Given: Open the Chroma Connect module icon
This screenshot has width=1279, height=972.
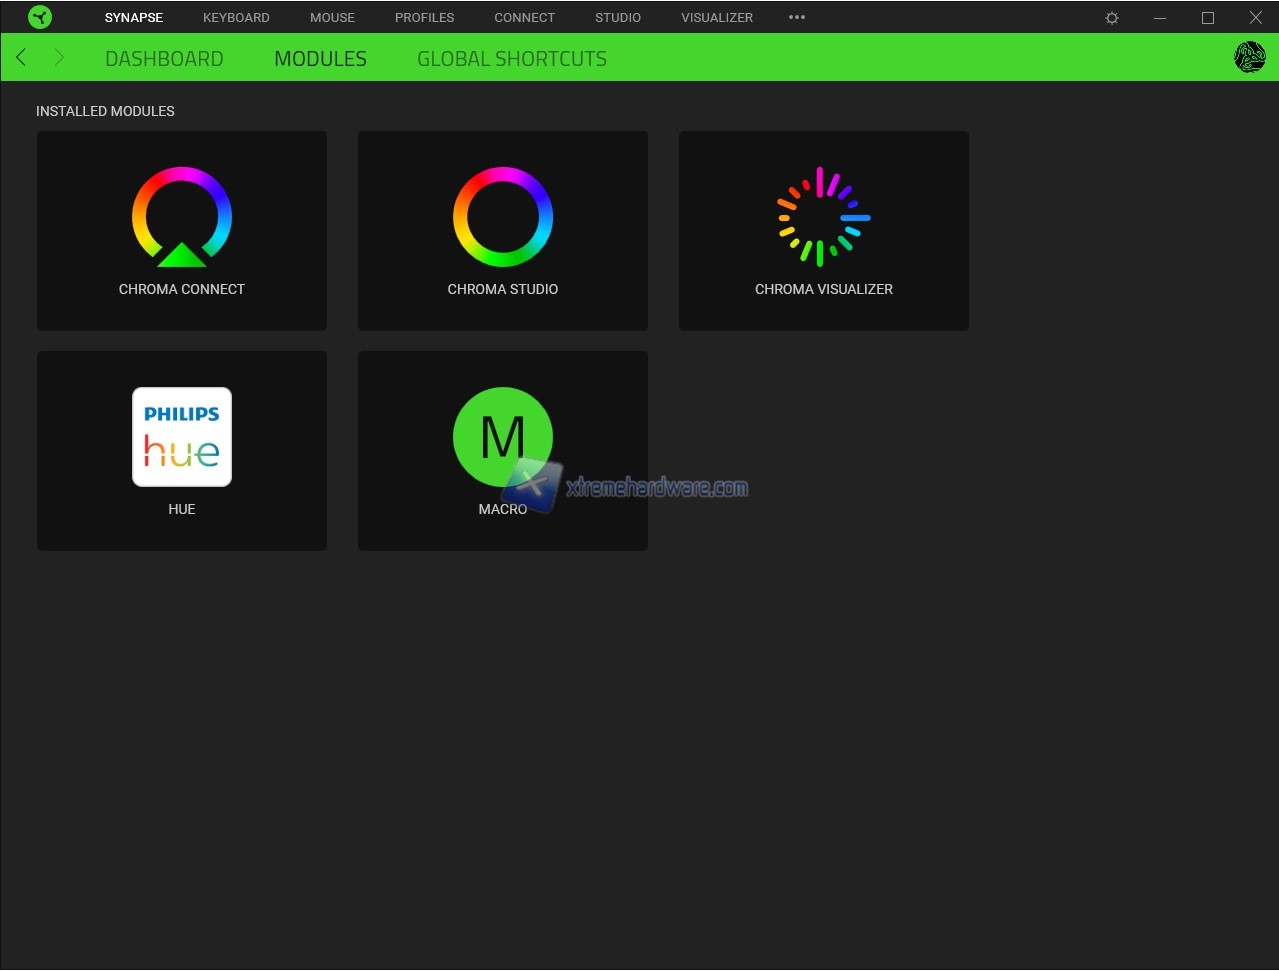Looking at the screenshot, I should pyautogui.click(x=182, y=217).
